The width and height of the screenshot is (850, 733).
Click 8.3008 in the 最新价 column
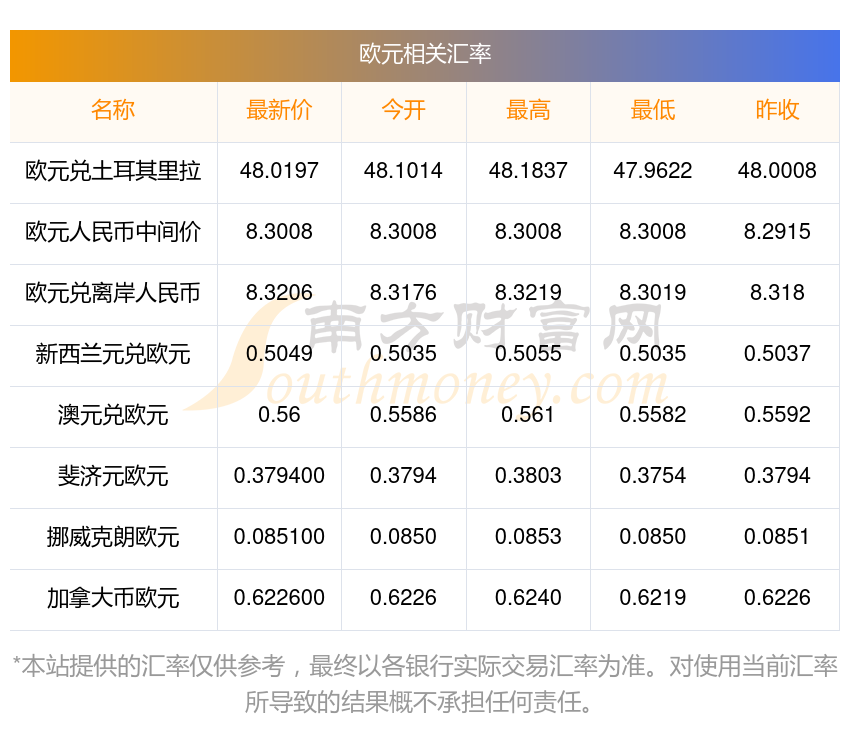tap(279, 232)
